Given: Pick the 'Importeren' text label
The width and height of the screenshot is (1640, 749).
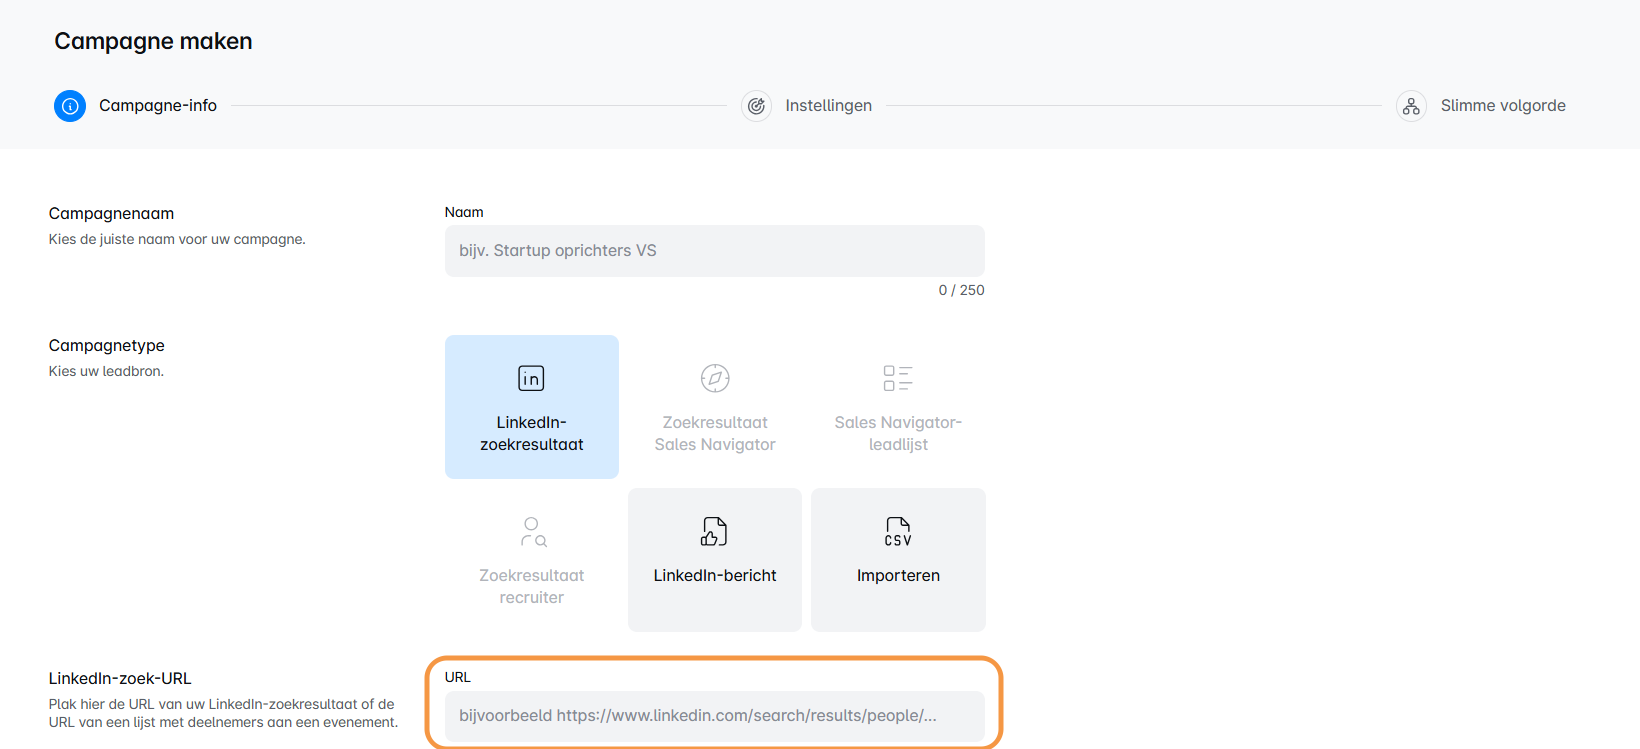Looking at the screenshot, I should (898, 576).
